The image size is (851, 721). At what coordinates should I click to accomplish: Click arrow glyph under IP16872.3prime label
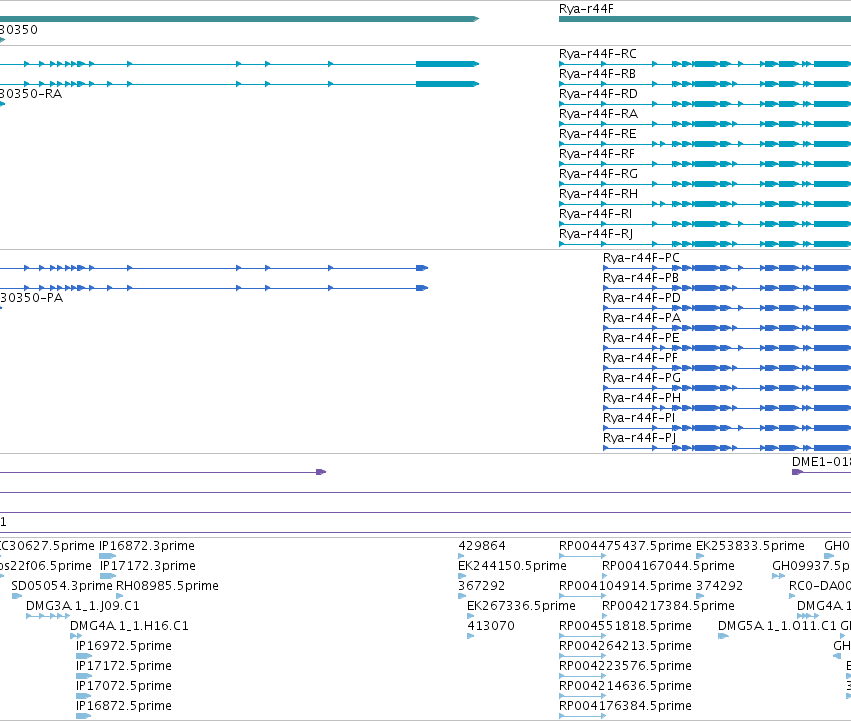(107, 556)
